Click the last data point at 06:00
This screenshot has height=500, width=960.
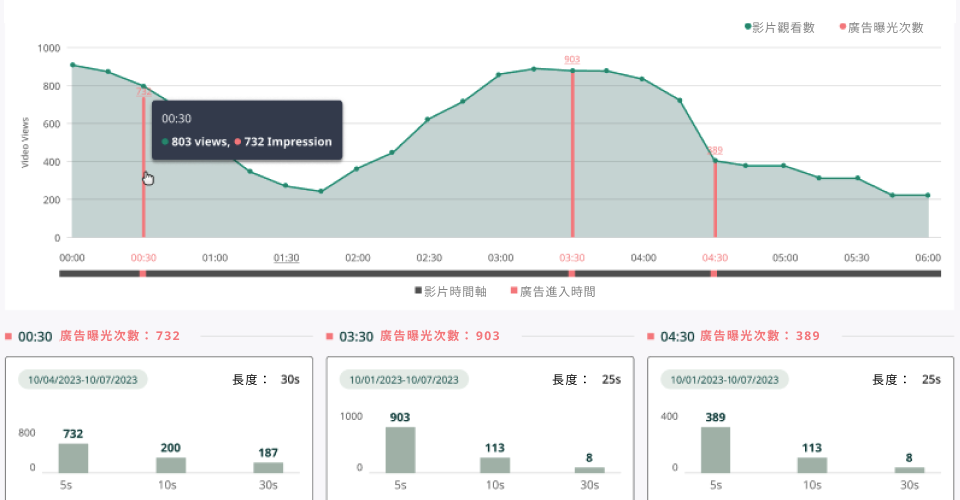pos(928,195)
